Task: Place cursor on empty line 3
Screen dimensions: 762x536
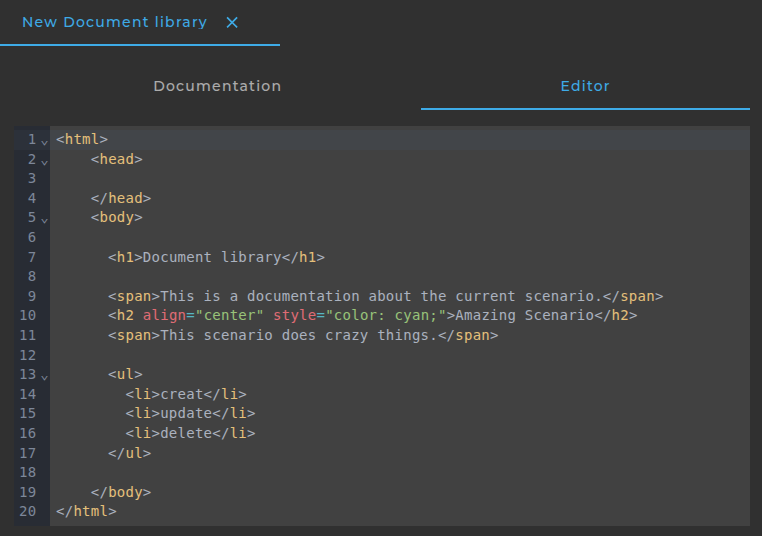Action: 399,178
